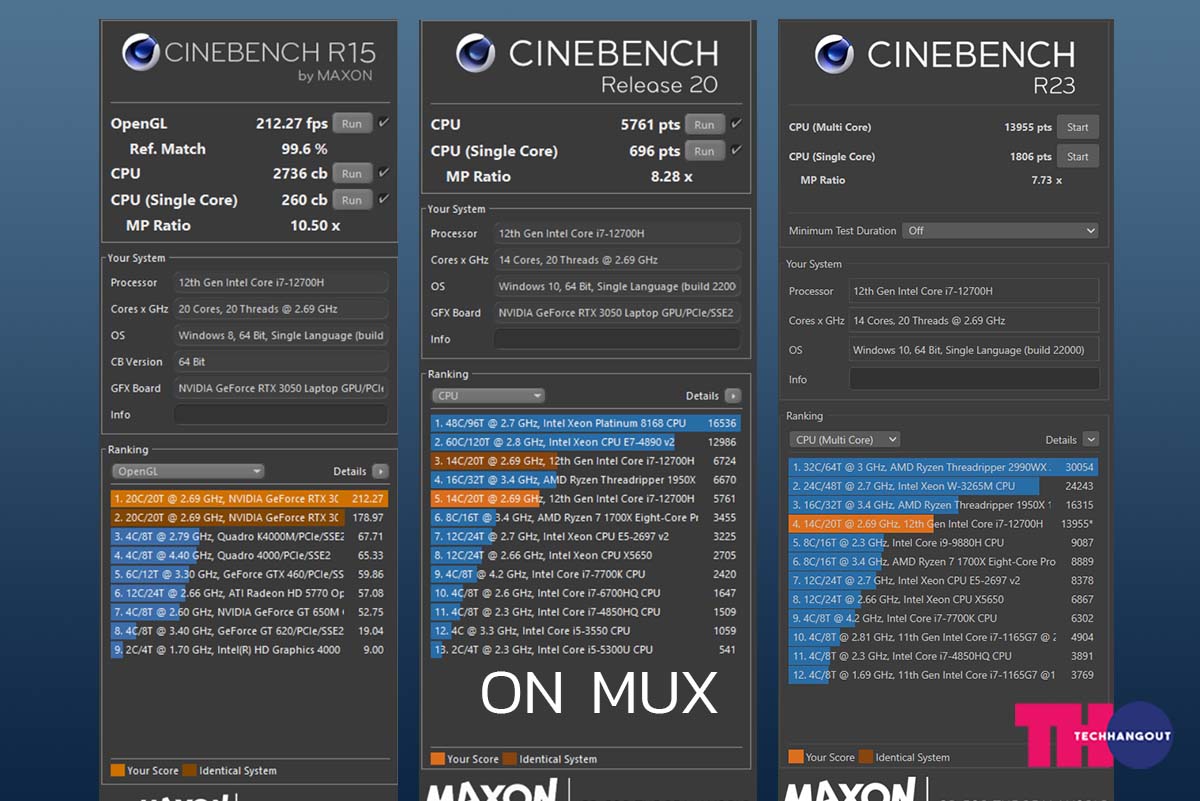Expand the Details chevron in Cinebench R23
The height and width of the screenshot is (801, 1200).
tap(1090, 440)
